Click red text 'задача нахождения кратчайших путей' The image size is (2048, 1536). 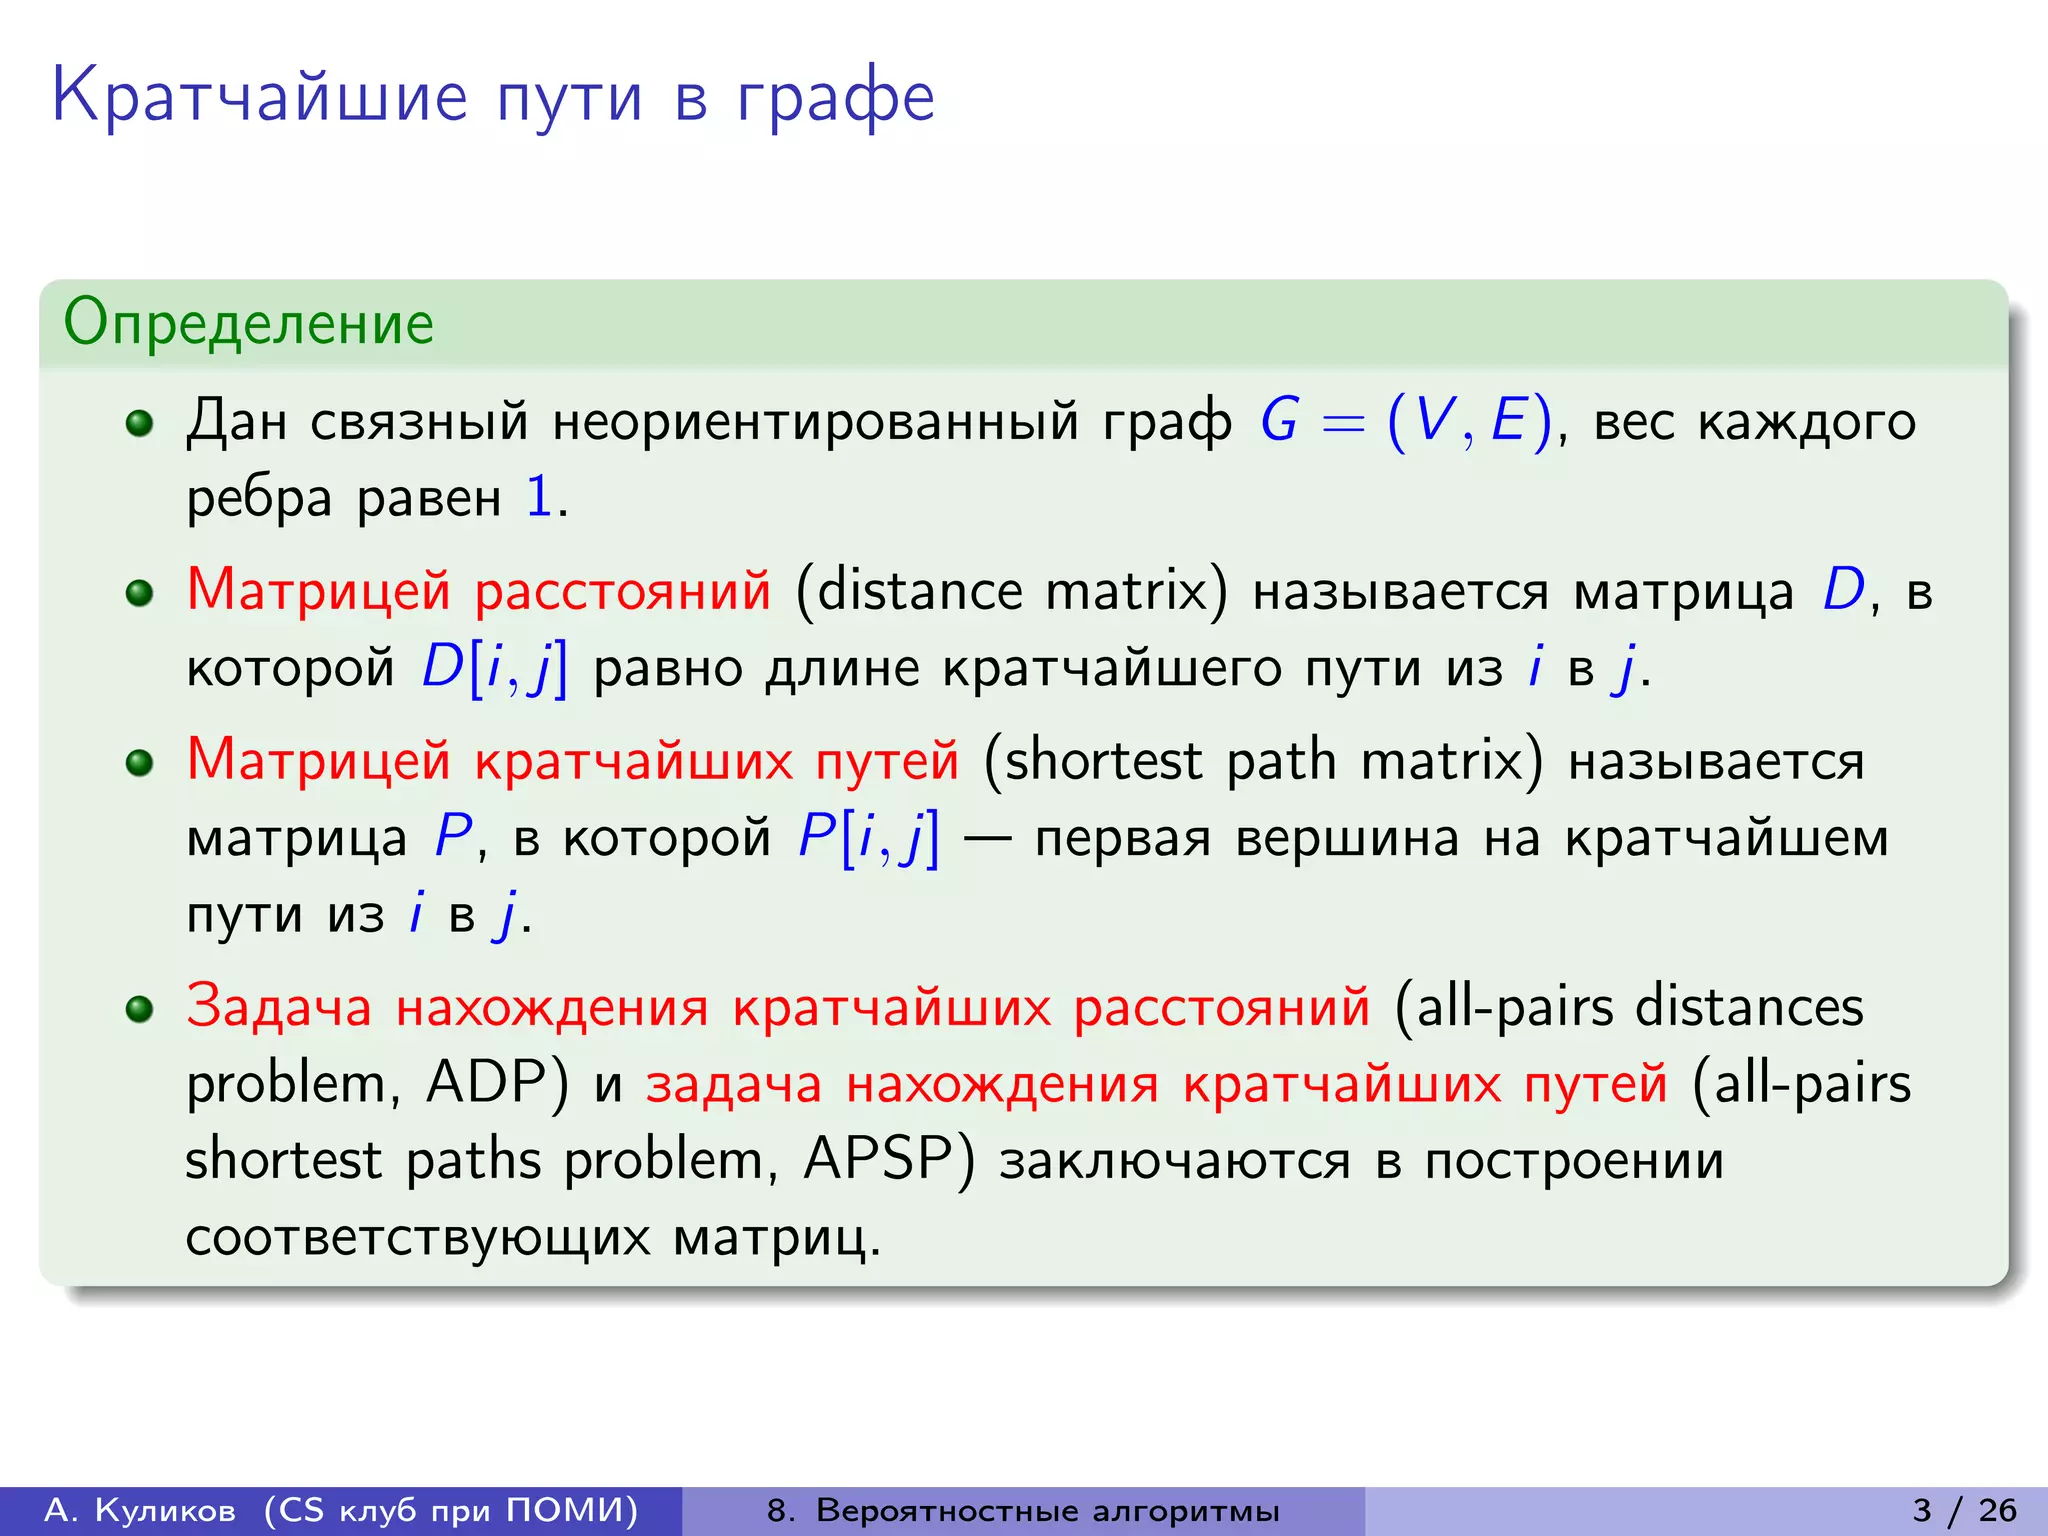pyautogui.click(x=1156, y=1084)
